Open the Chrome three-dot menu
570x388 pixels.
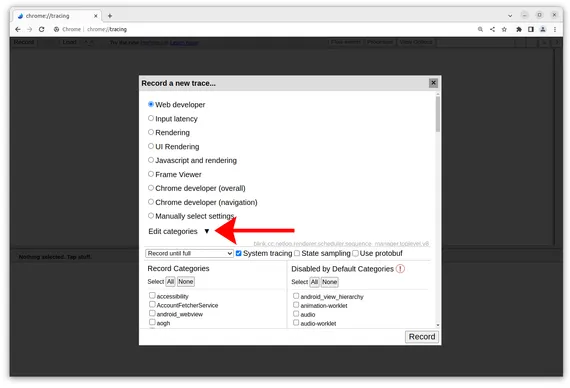[555, 29]
